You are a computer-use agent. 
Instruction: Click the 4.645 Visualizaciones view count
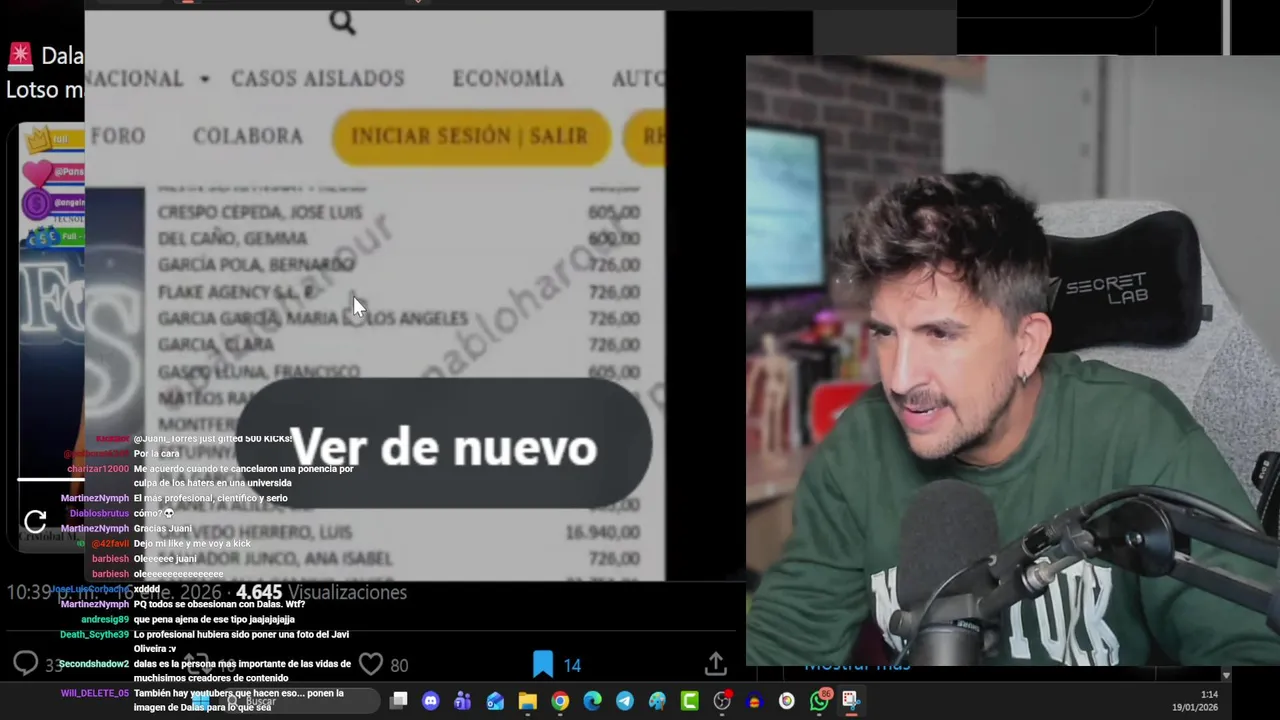321,593
